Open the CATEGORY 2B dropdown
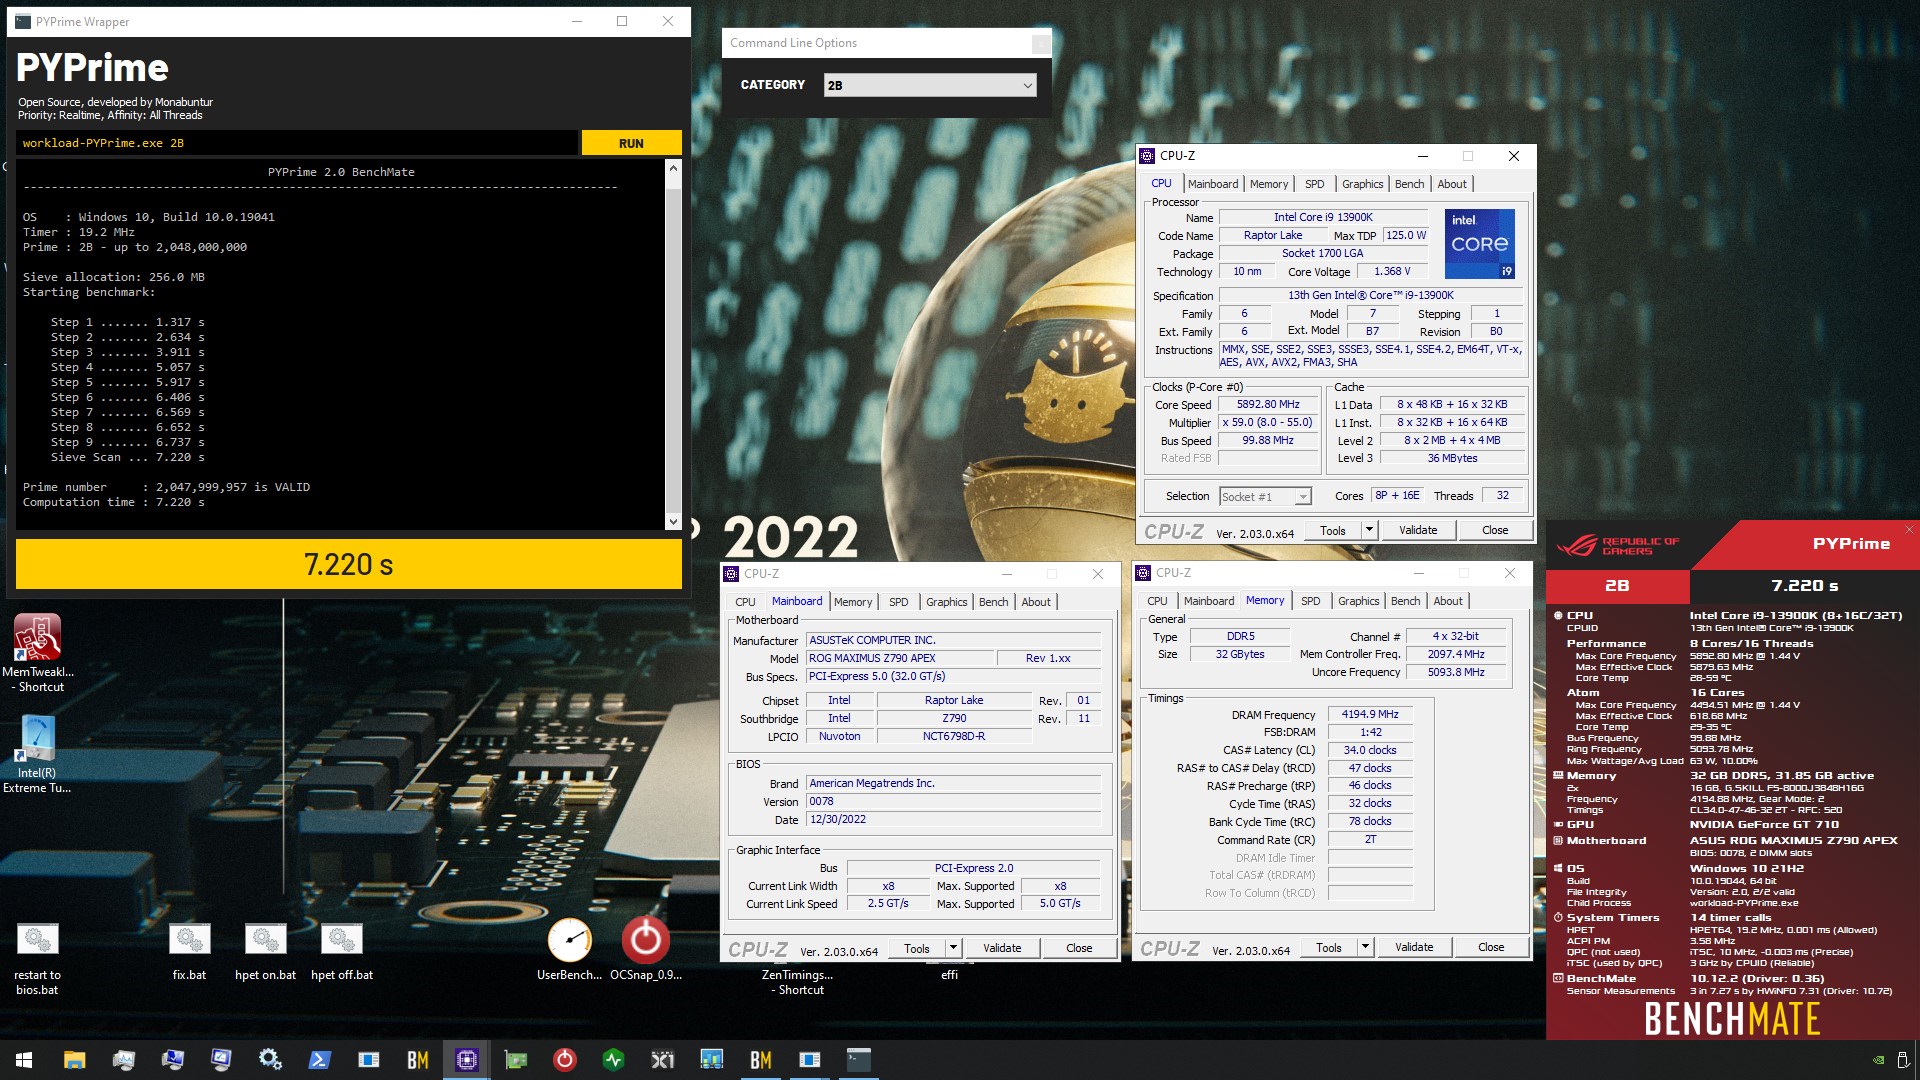 pos(930,86)
